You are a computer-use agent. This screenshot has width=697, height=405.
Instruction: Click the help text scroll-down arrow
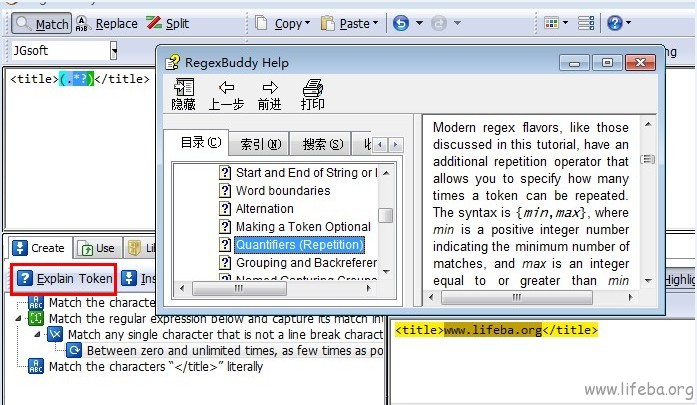tap(648, 281)
